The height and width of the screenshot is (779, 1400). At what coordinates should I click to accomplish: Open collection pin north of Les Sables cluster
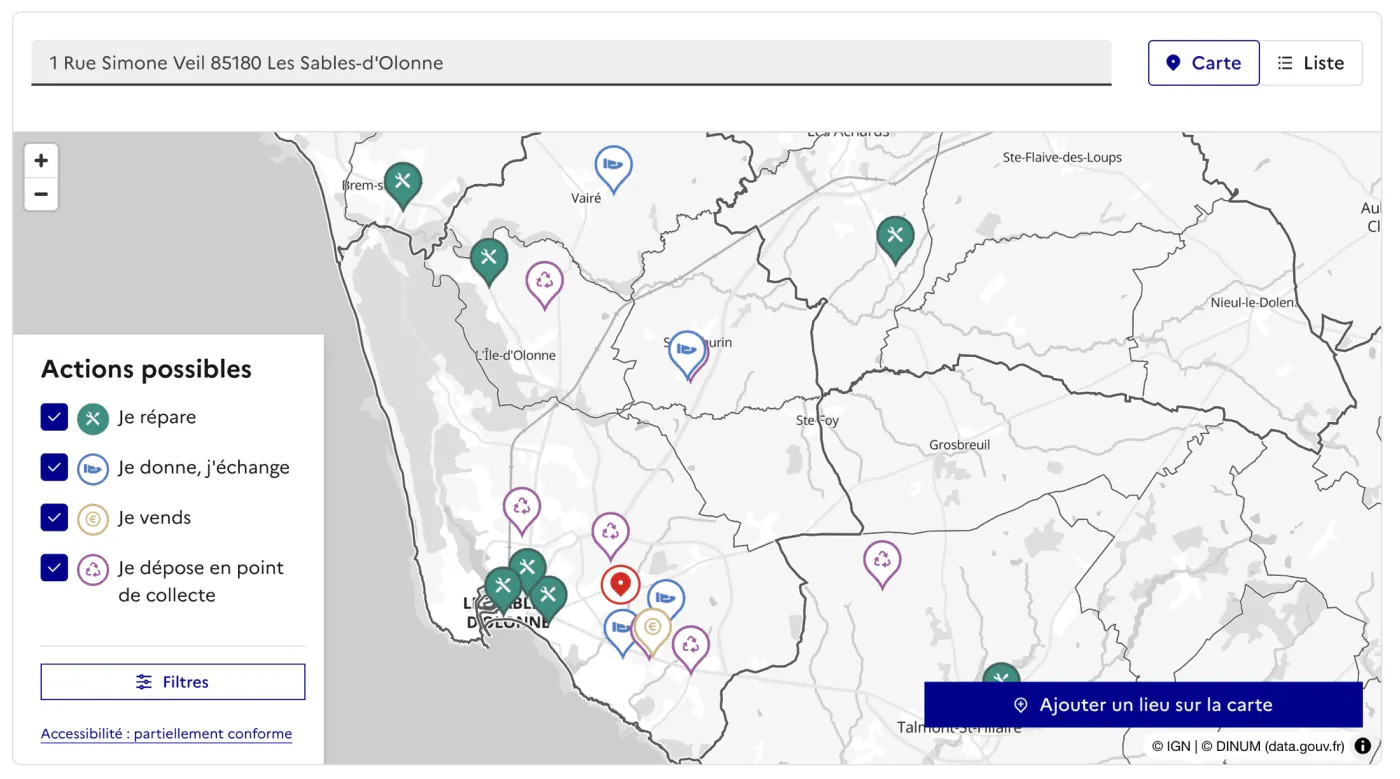522,511
